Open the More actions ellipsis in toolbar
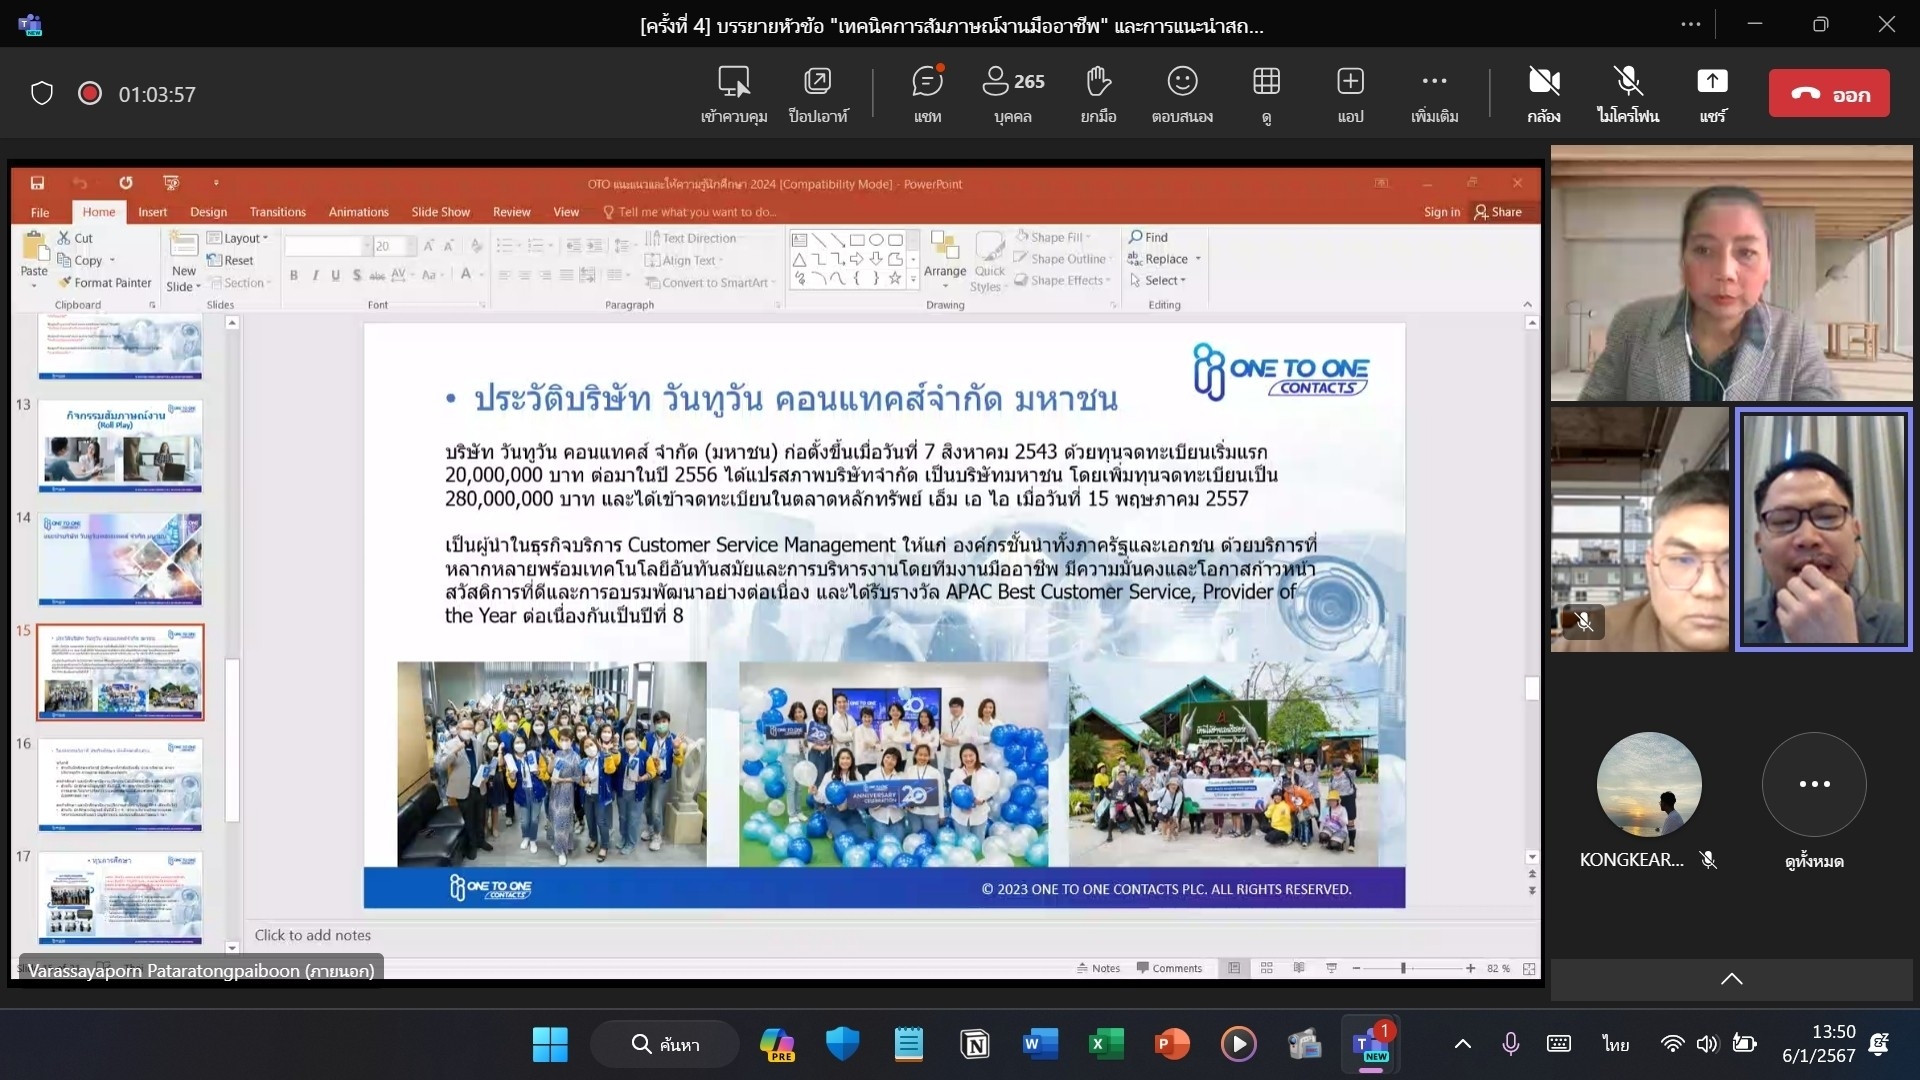The height and width of the screenshot is (1080, 1920). click(1434, 94)
